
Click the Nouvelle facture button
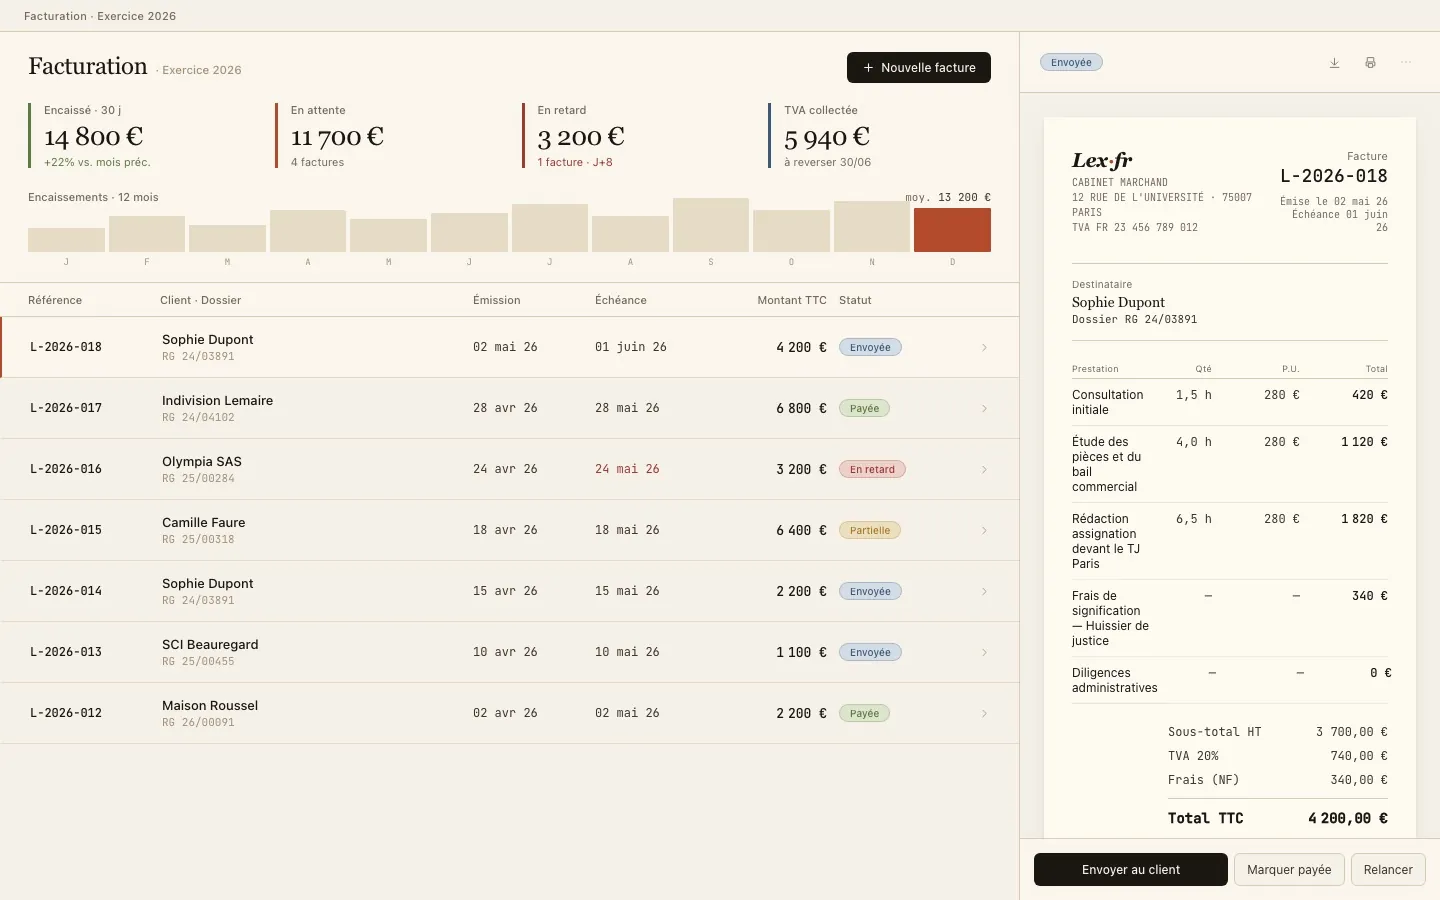click(x=919, y=67)
